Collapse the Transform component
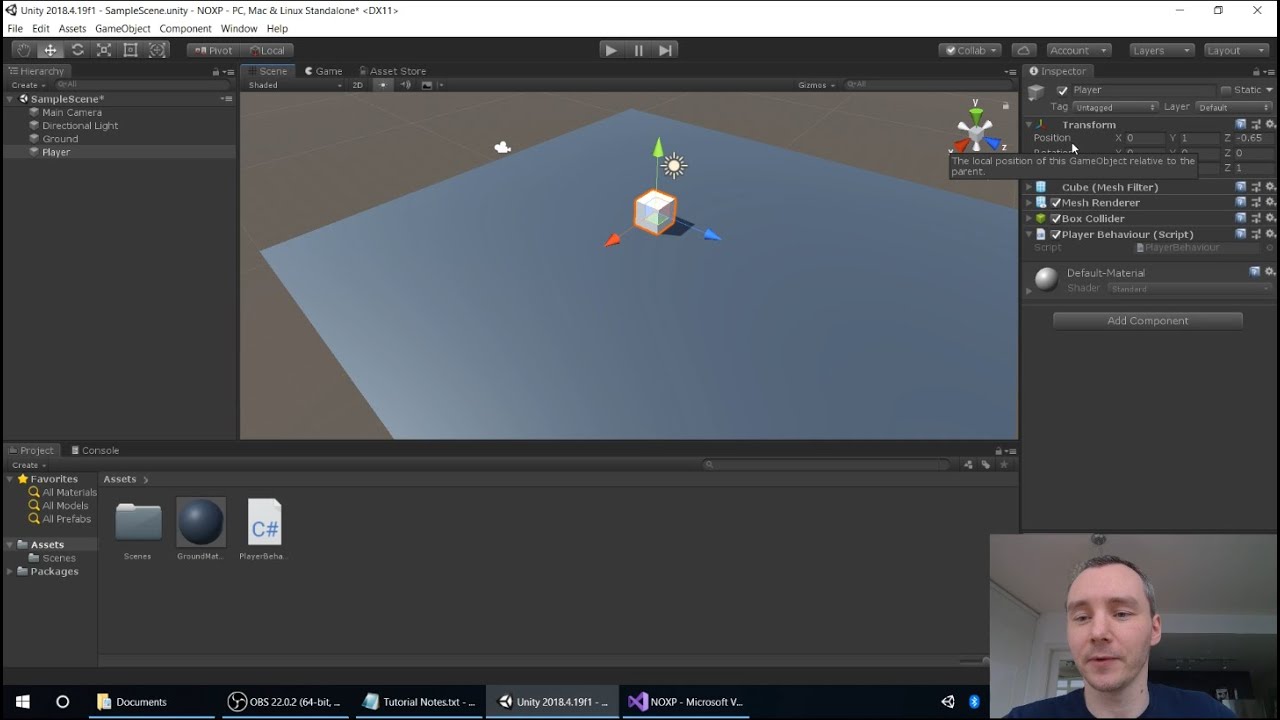This screenshot has height=720, width=1280. pyautogui.click(x=1029, y=124)
